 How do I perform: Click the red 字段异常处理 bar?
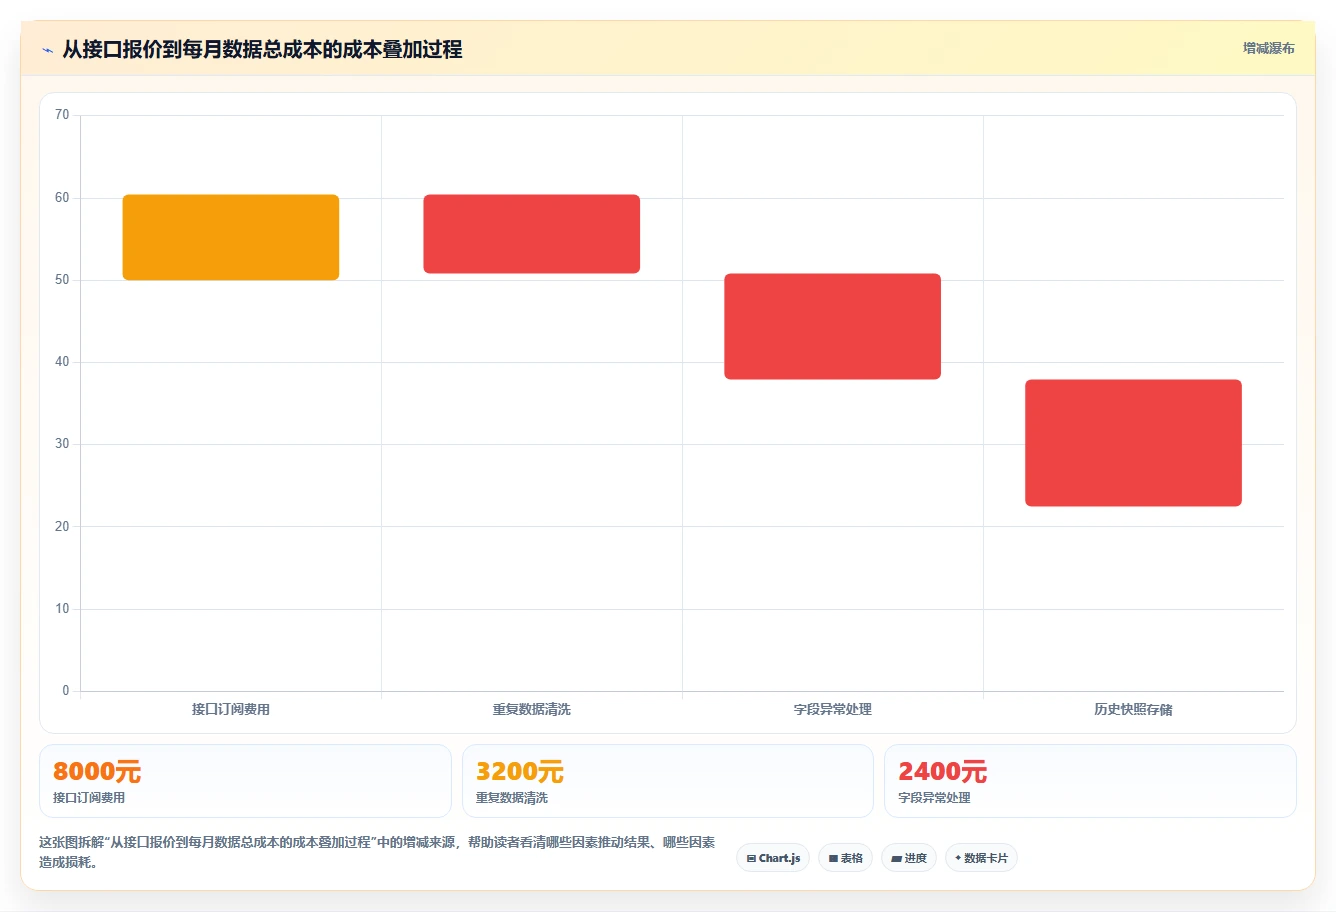[833, 326]
